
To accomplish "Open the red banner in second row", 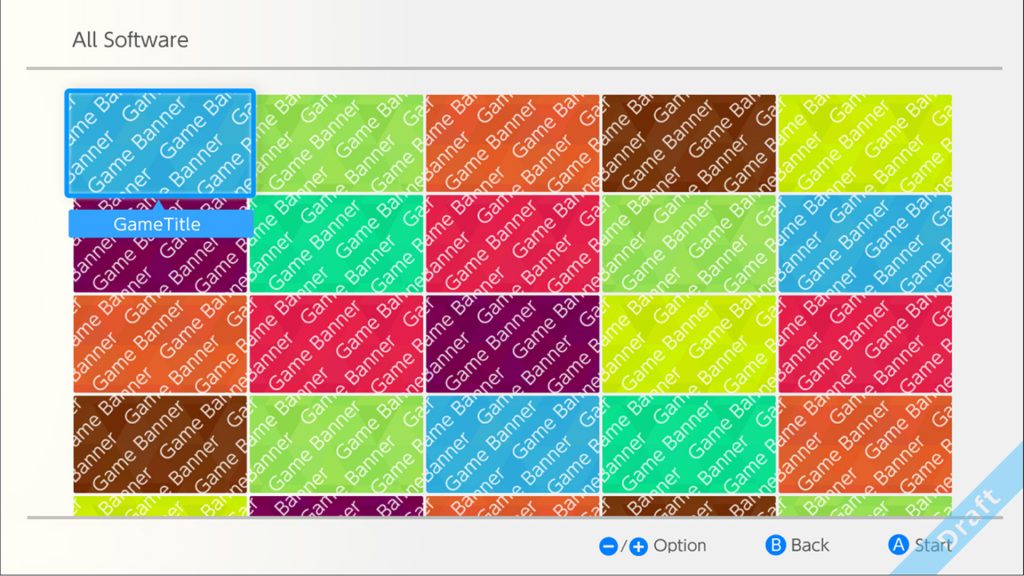I will point(512,243).
